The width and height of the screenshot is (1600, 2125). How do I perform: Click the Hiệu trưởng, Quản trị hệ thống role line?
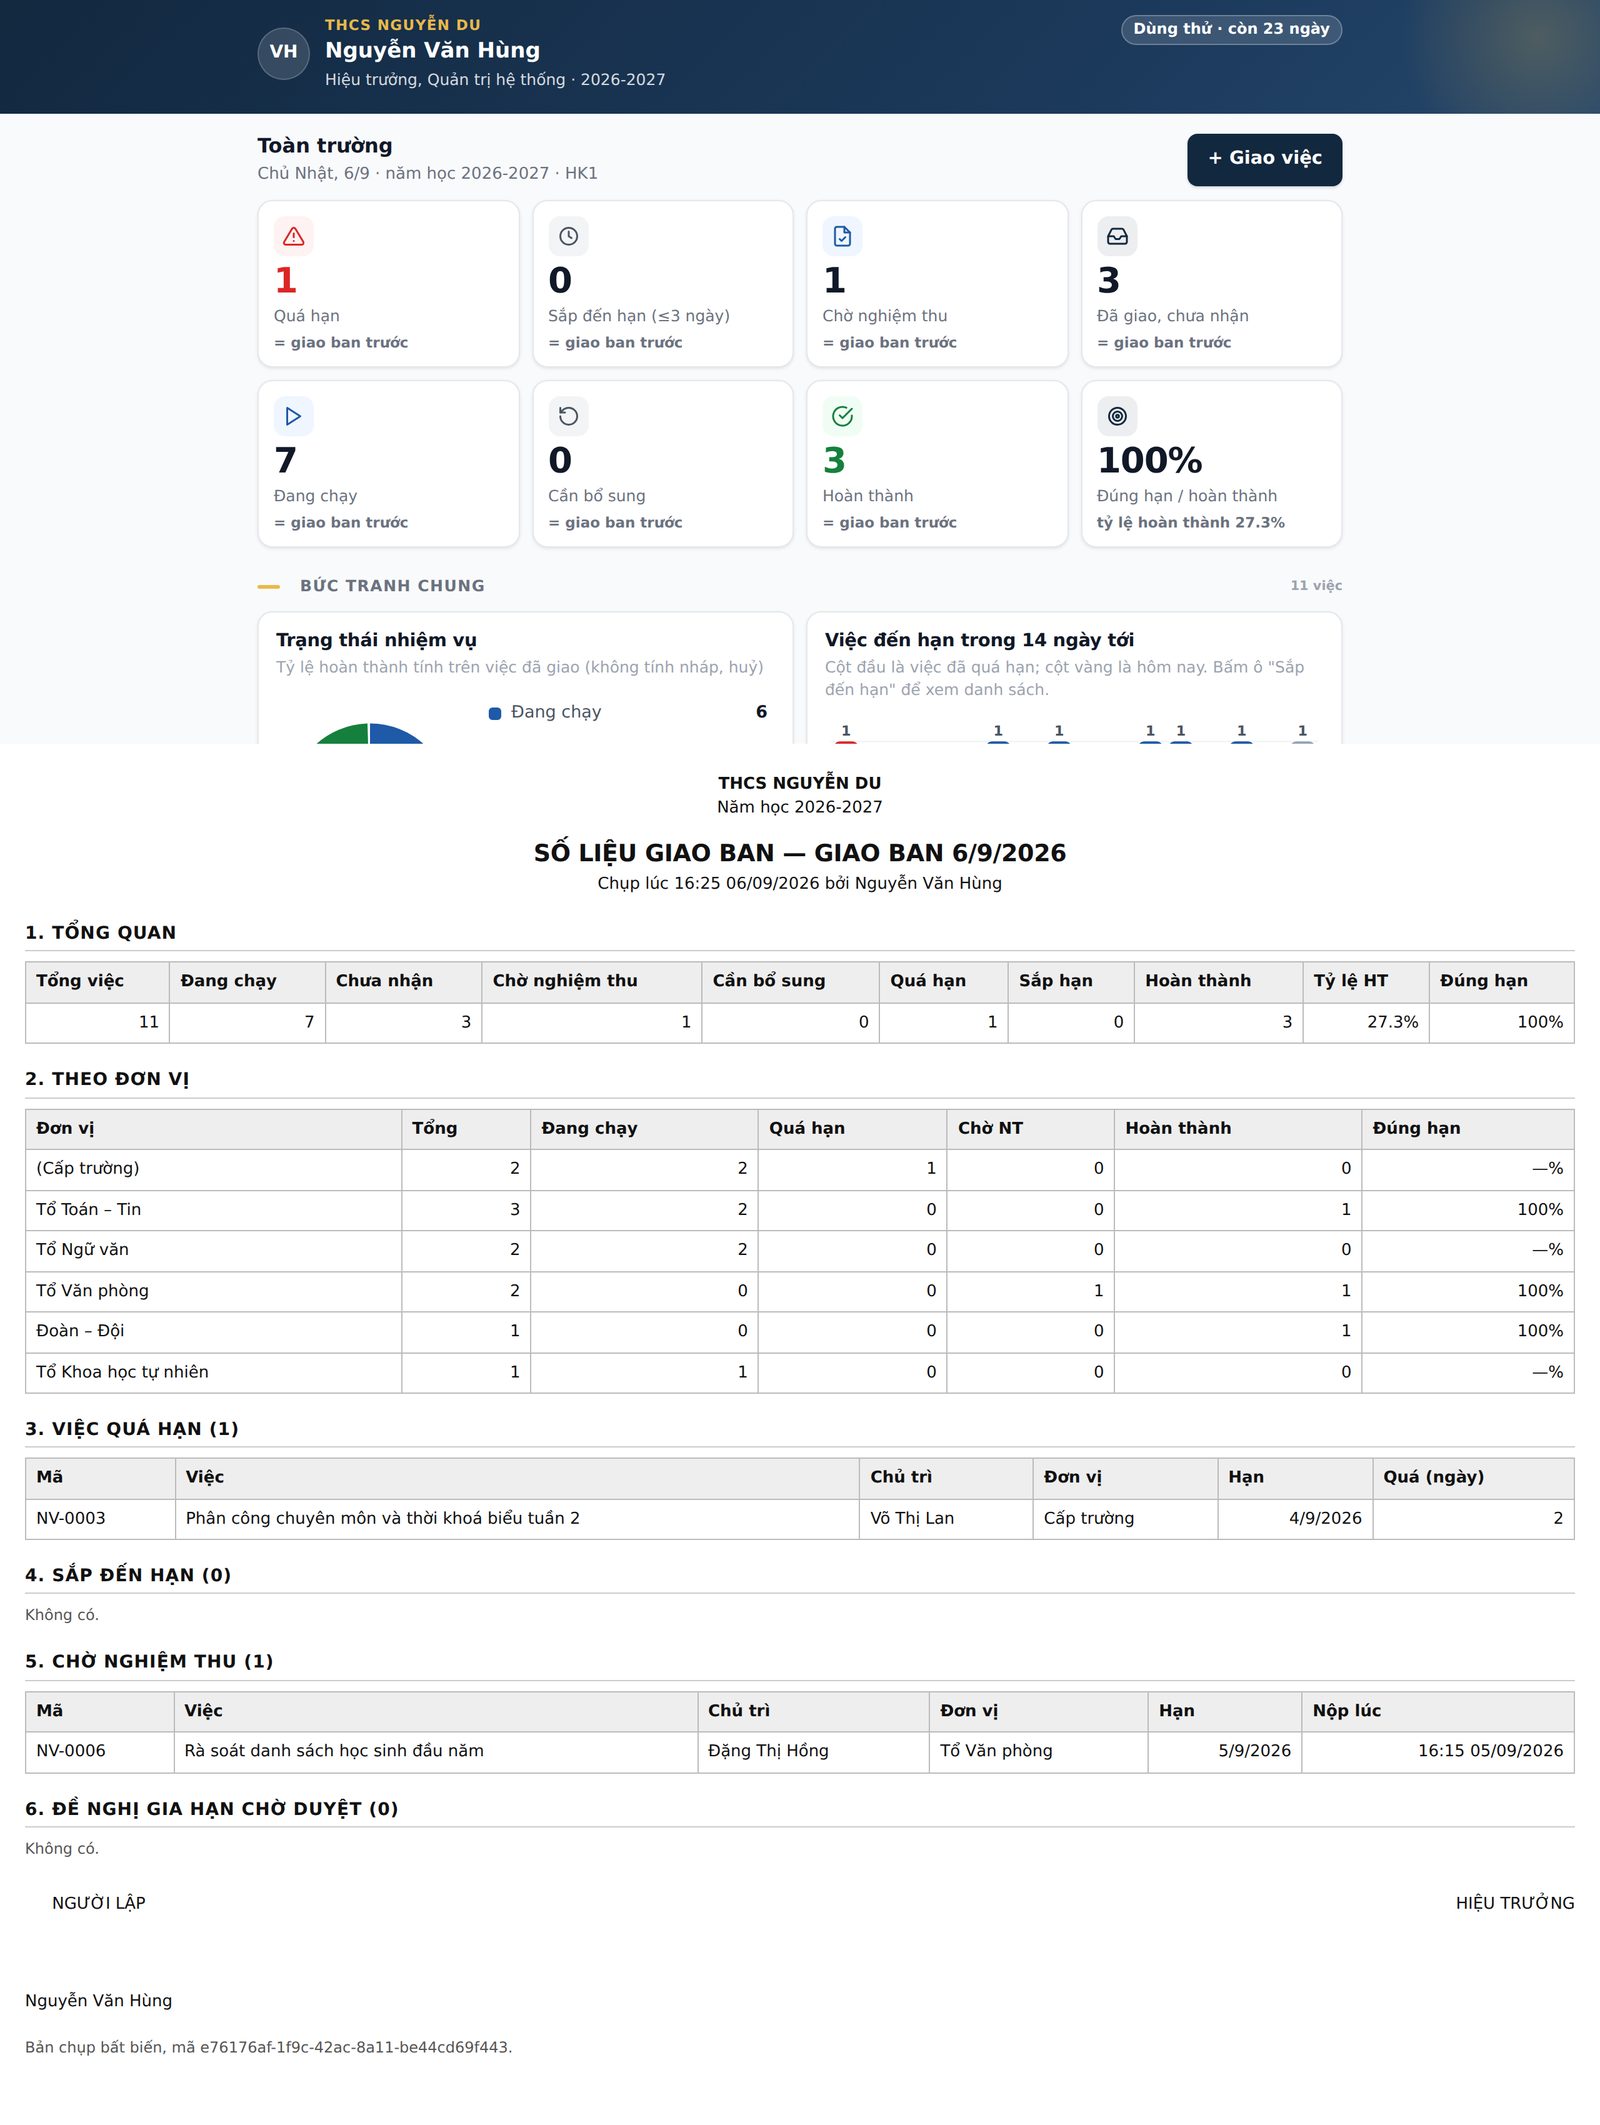495,80
